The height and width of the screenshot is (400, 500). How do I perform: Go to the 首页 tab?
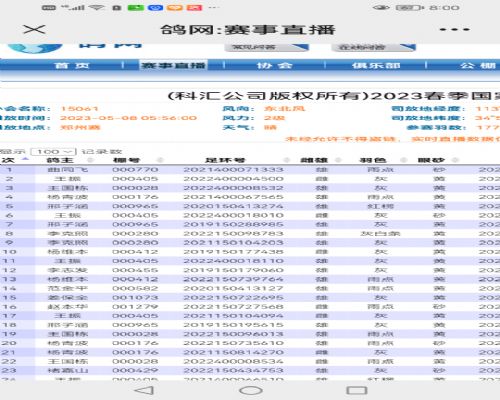click(72, 65)
